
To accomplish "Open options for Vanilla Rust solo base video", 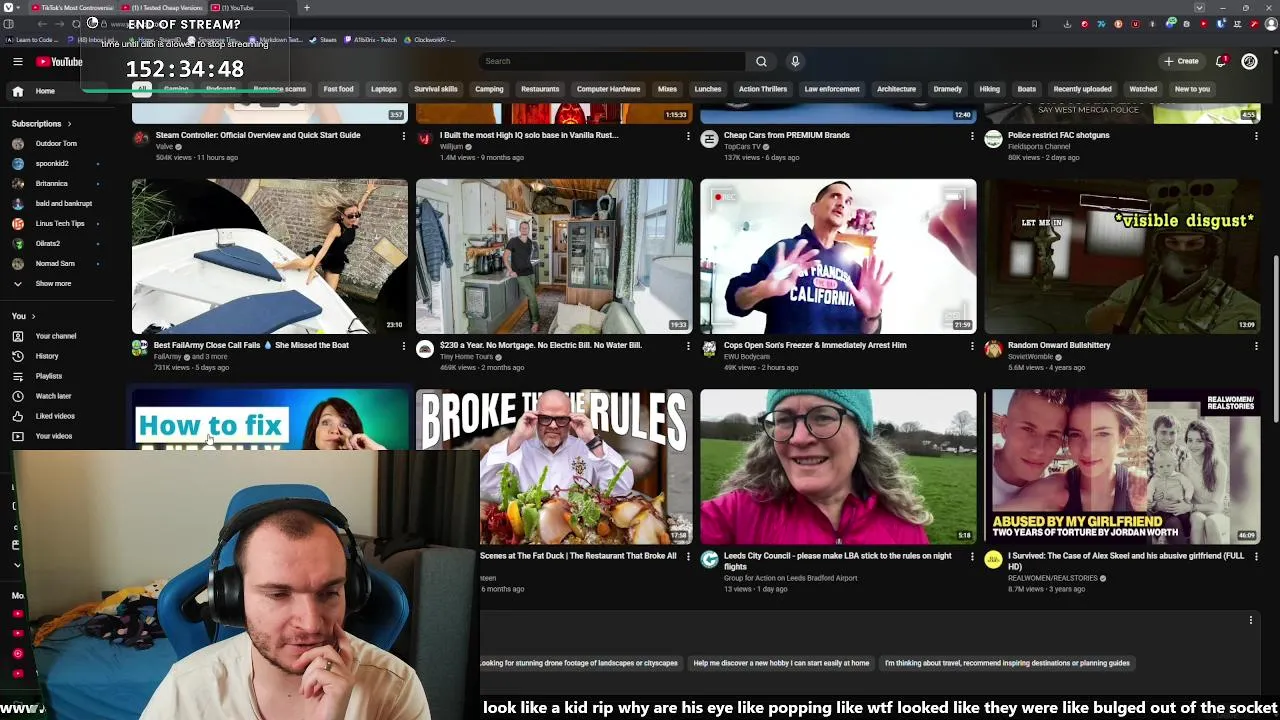I will coord(688,136).
